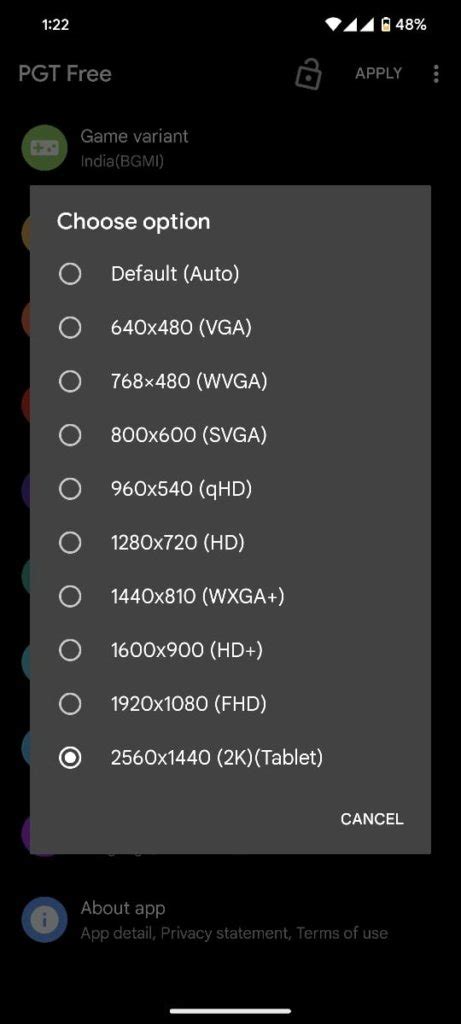Select 1600x900 (HD+) resolution
This screenshot has width=461, height=1024.
point(230,650)
